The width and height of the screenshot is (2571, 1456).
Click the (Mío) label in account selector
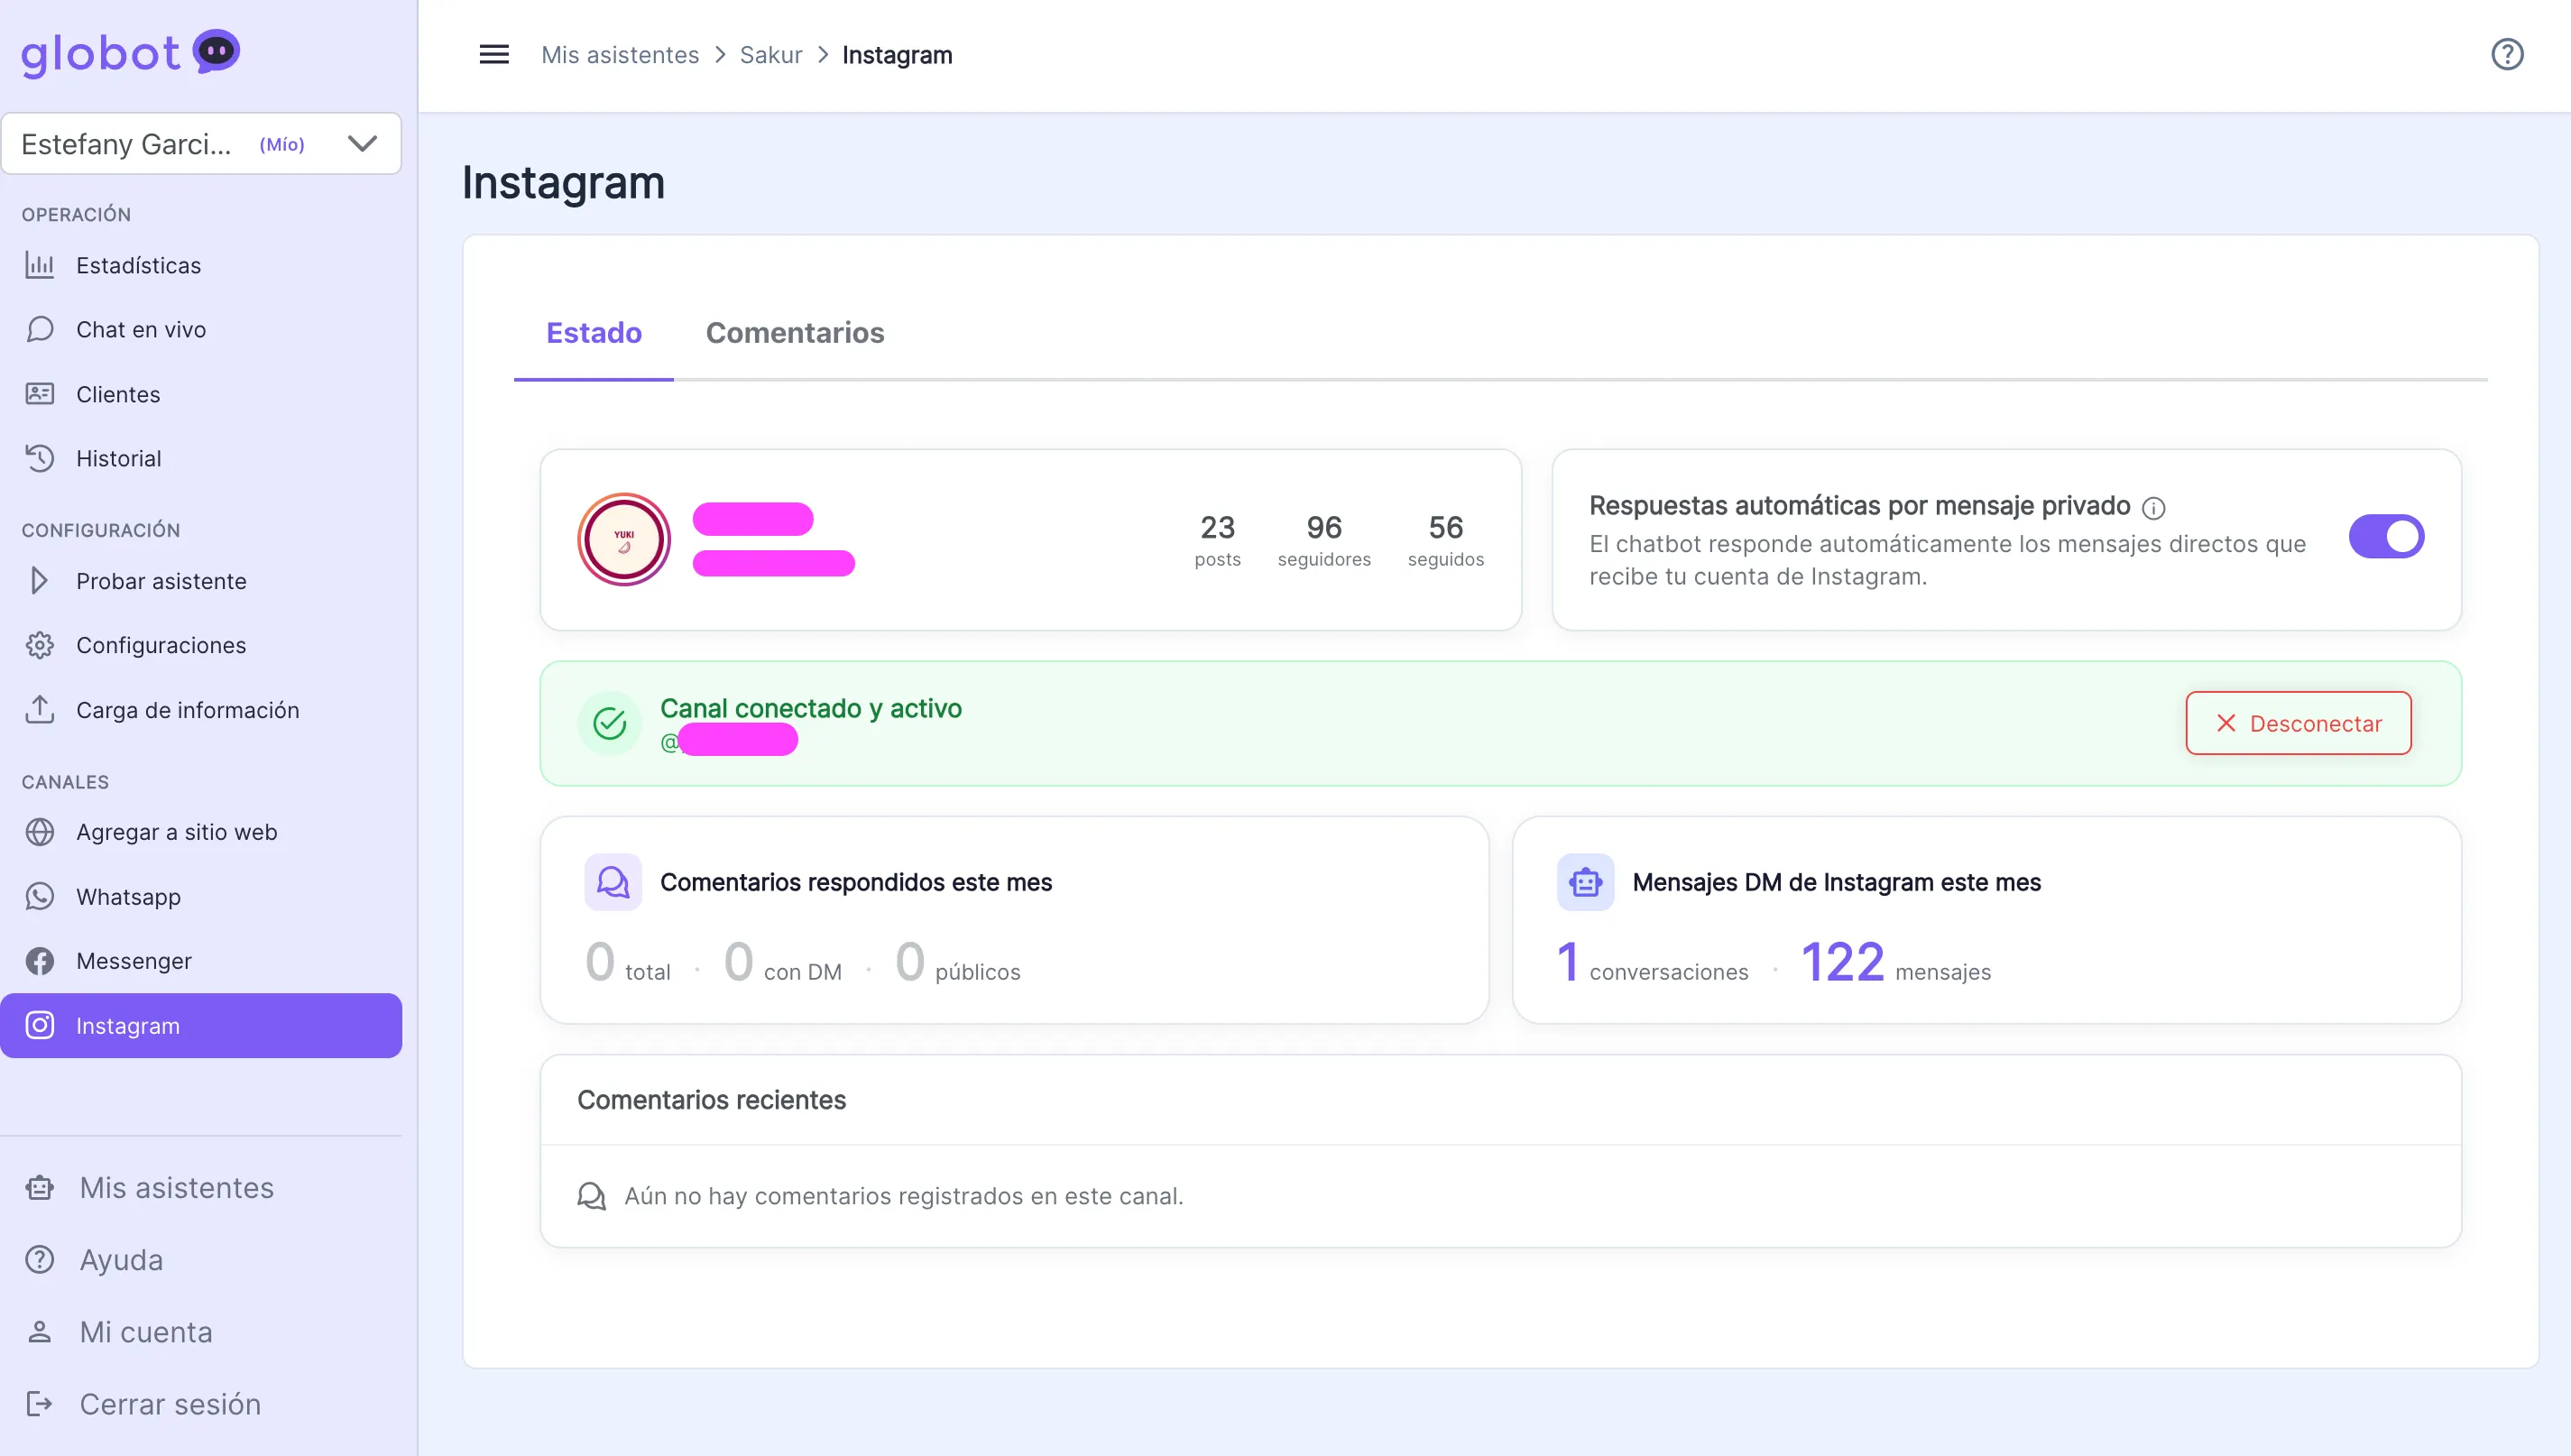[x=282, y=144]
